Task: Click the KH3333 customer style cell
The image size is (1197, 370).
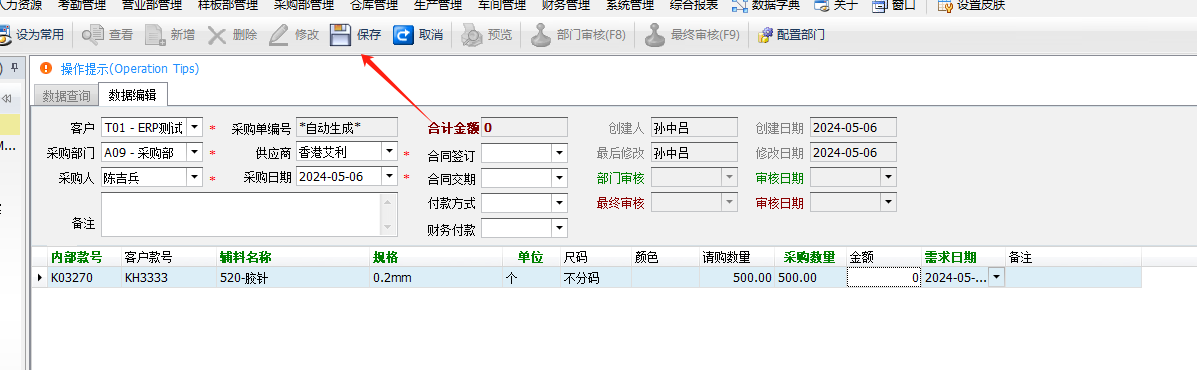Action: (169, 278)
